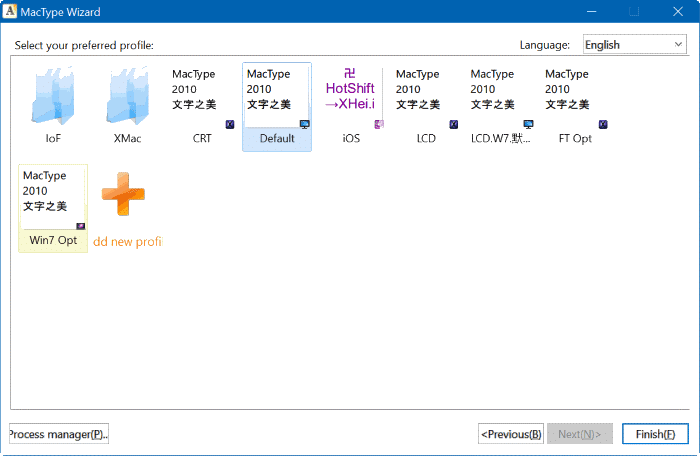Screen dimensions: 700x456
Task: Open the Process manager button
Action: (x=59, y=434)
